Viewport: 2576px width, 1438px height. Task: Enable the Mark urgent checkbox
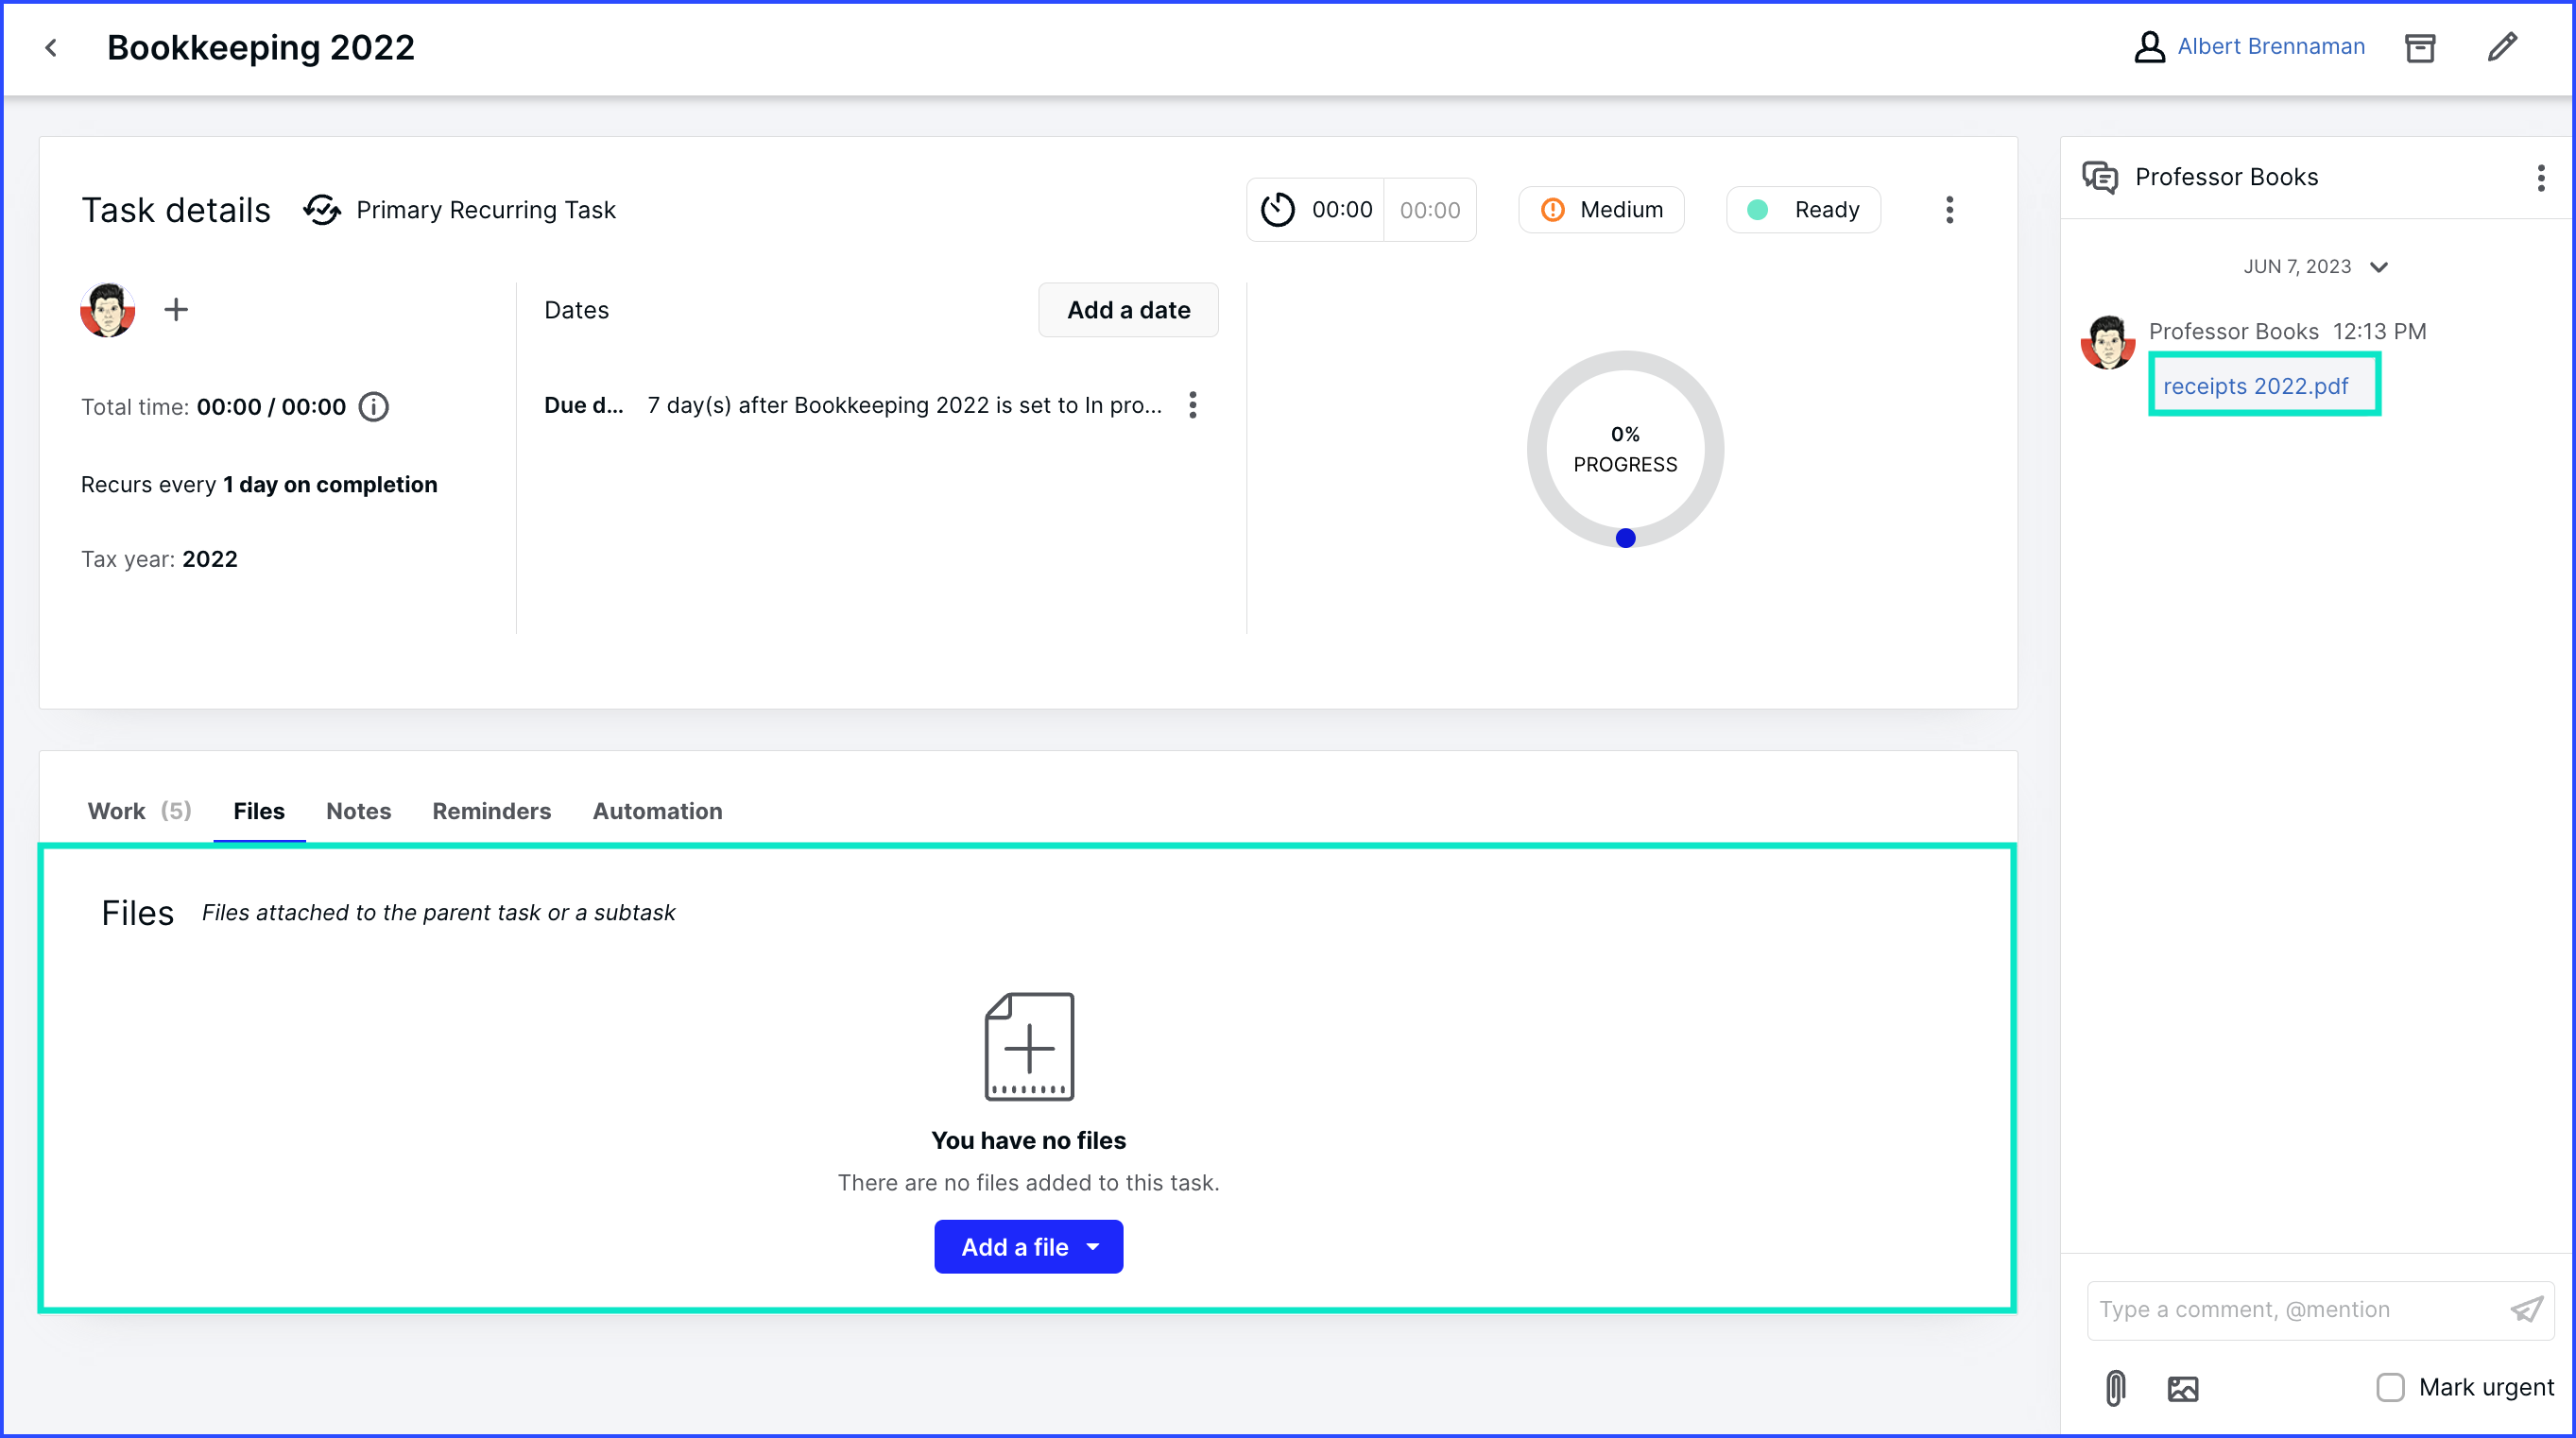2390,1388
